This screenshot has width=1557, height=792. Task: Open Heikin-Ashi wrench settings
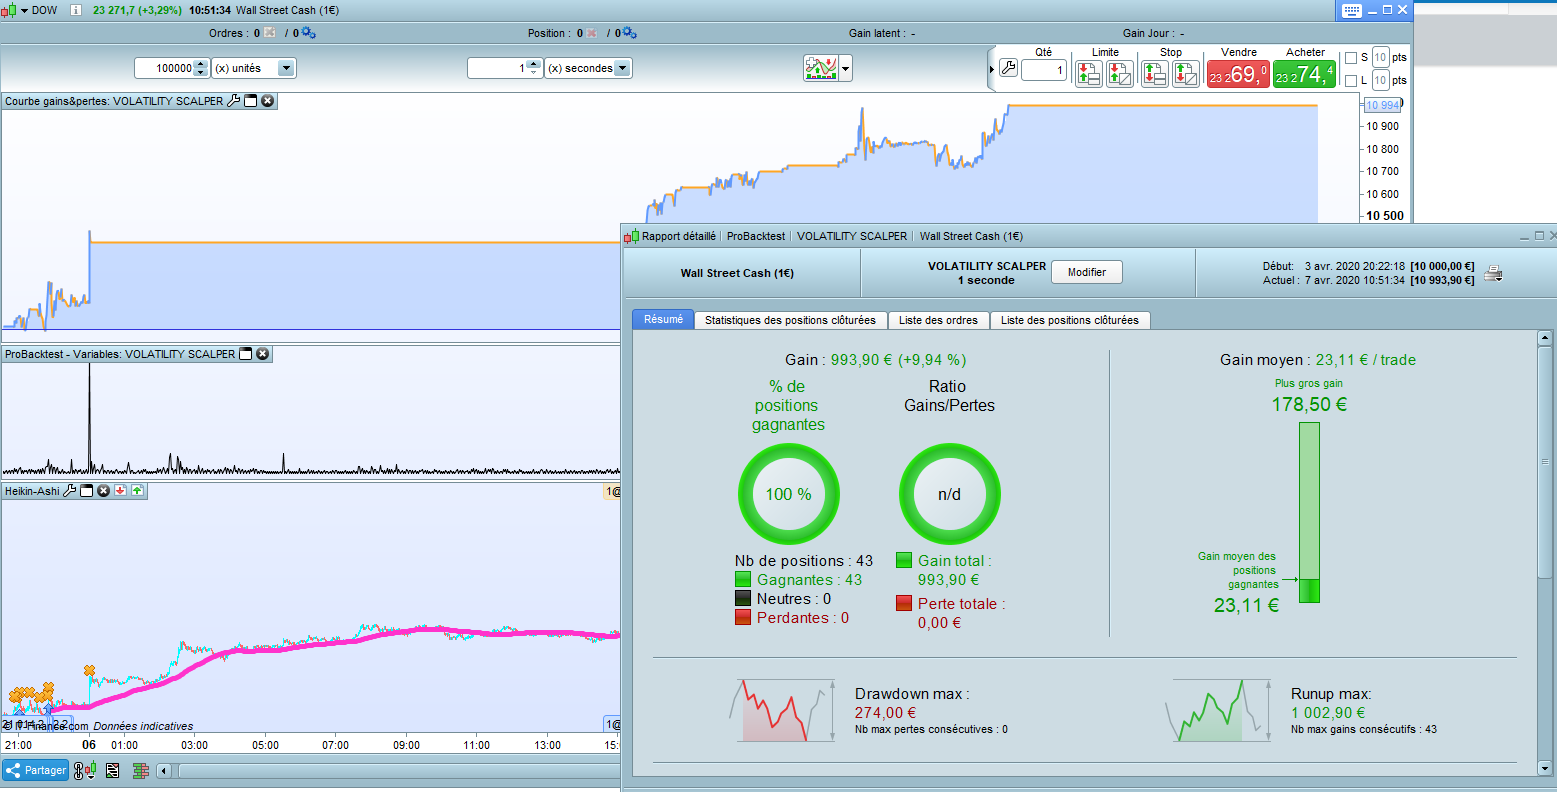click(x=70, y=491)
